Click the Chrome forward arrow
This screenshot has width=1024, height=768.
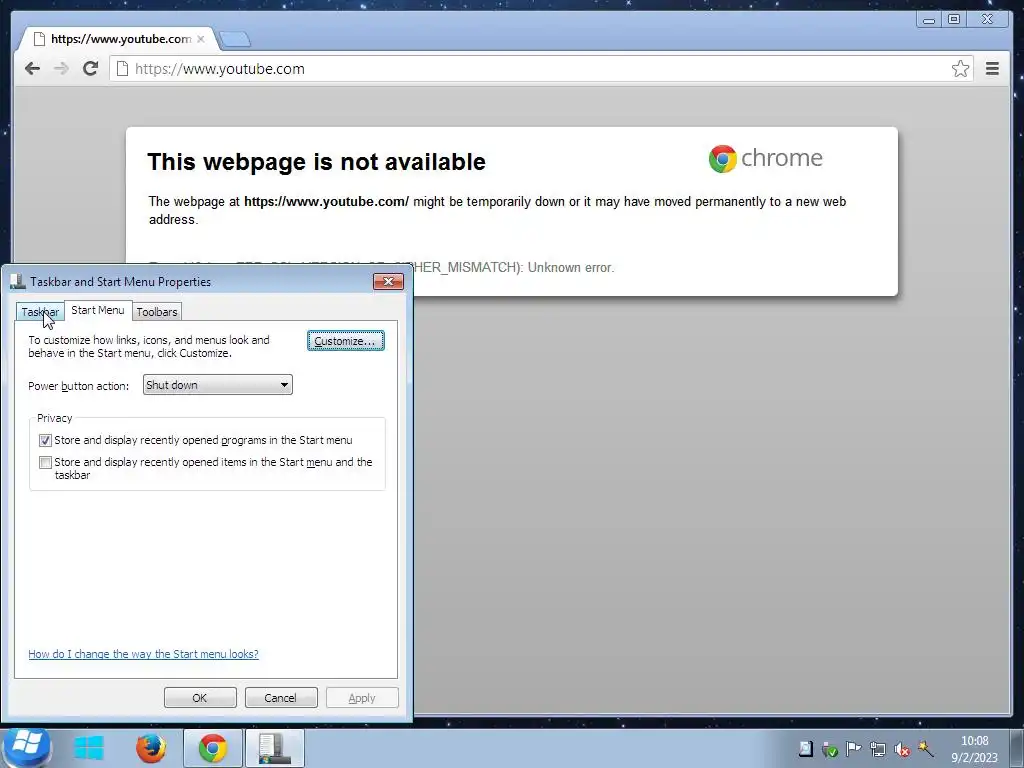click(61, 69)
